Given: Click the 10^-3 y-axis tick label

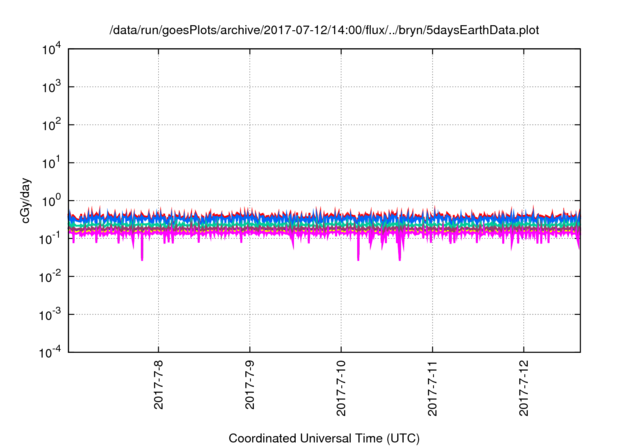Looking at the screenshot, I should pos(50,315).
